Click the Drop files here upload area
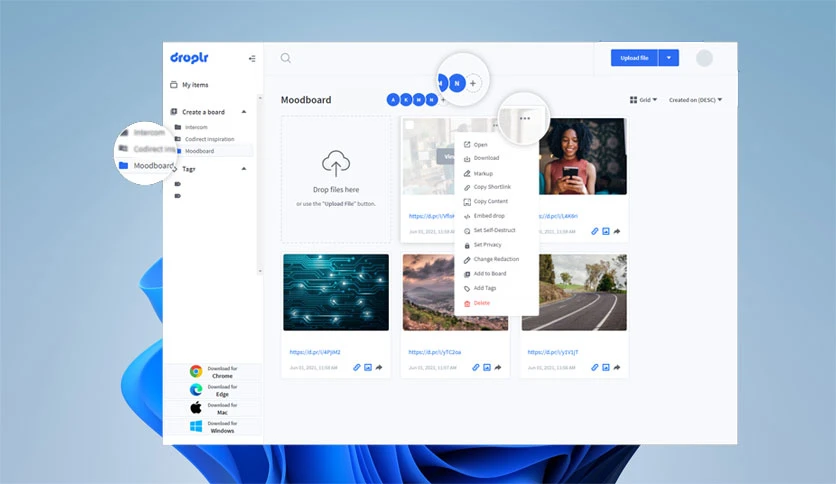 (x=336, y=180)
